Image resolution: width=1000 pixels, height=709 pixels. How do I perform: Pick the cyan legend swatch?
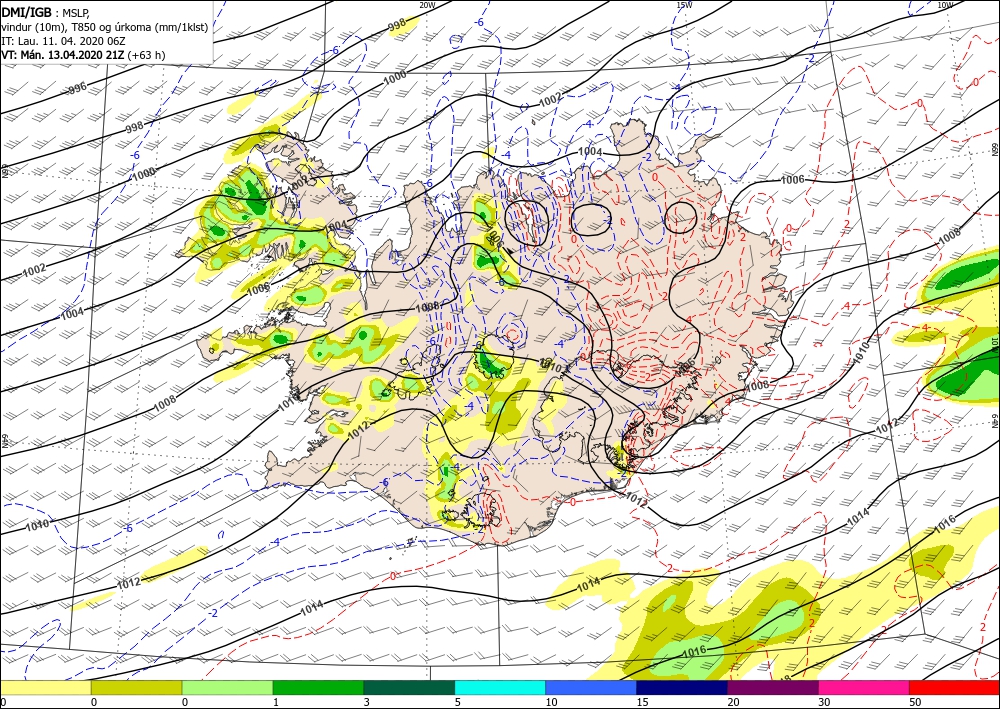[500, 687]
